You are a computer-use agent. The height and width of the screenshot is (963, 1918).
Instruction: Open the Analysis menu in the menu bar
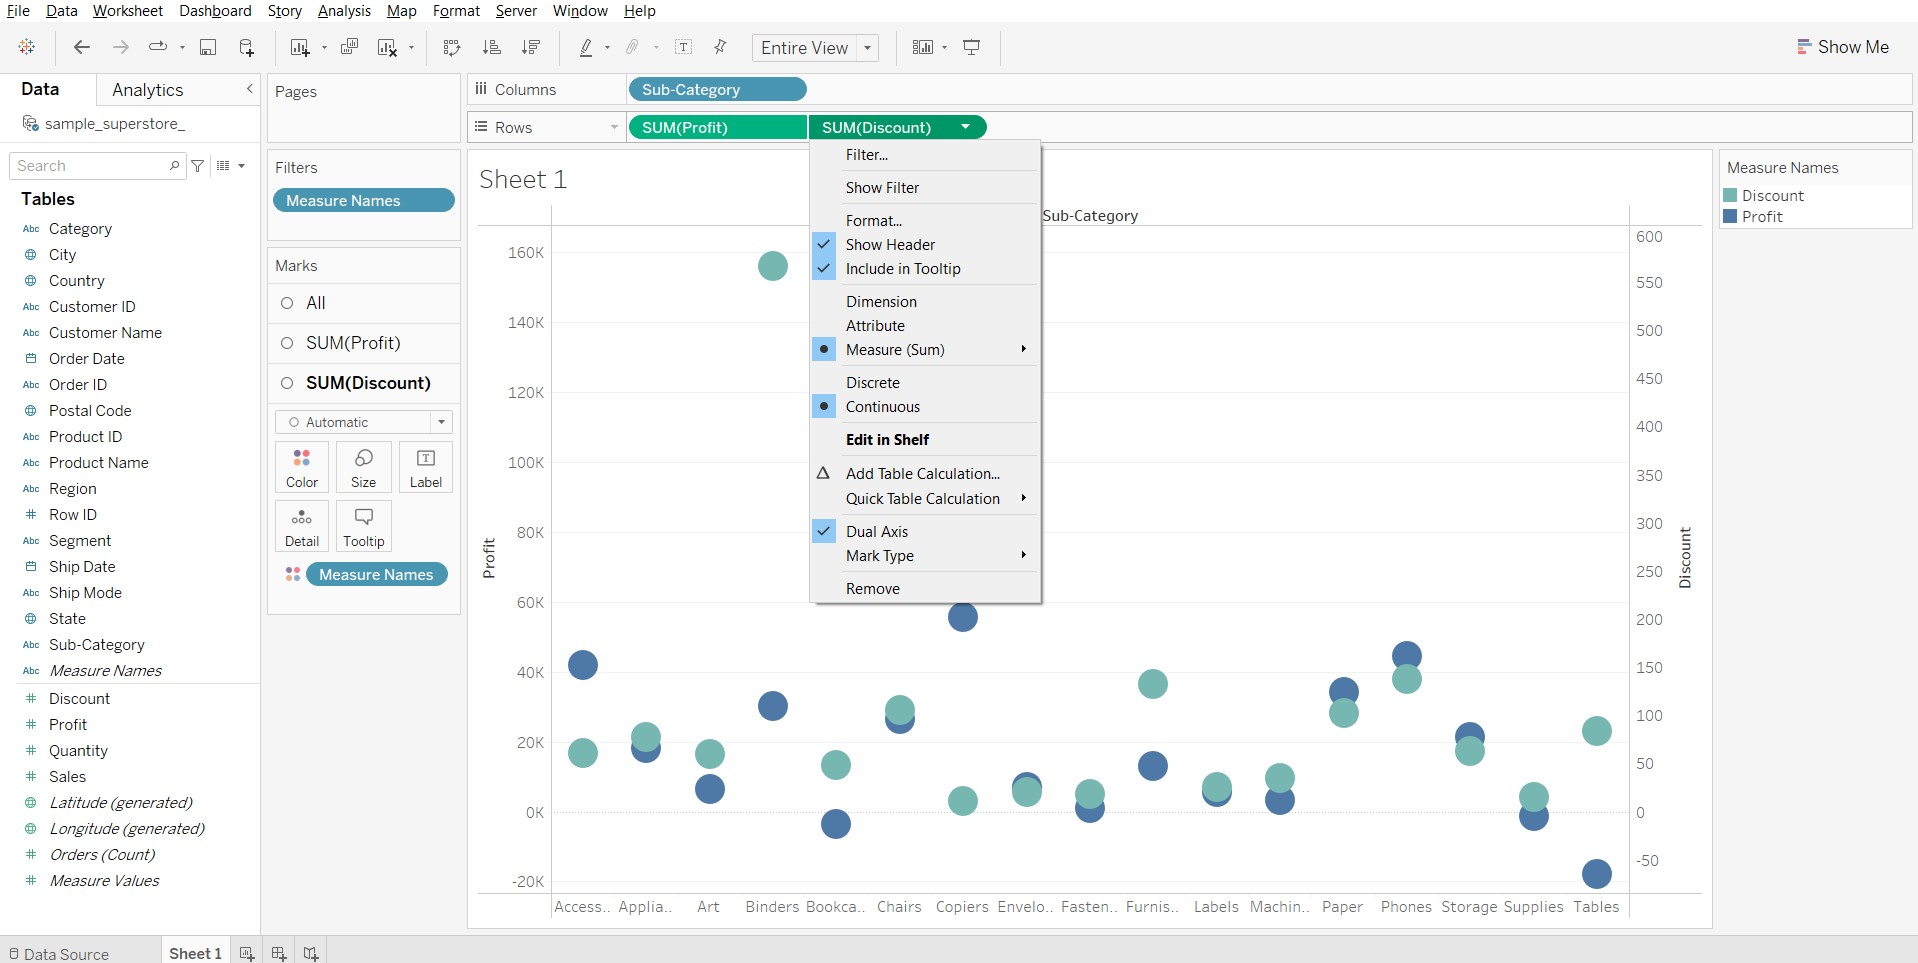pyautogui.click(x=344, y=11)
